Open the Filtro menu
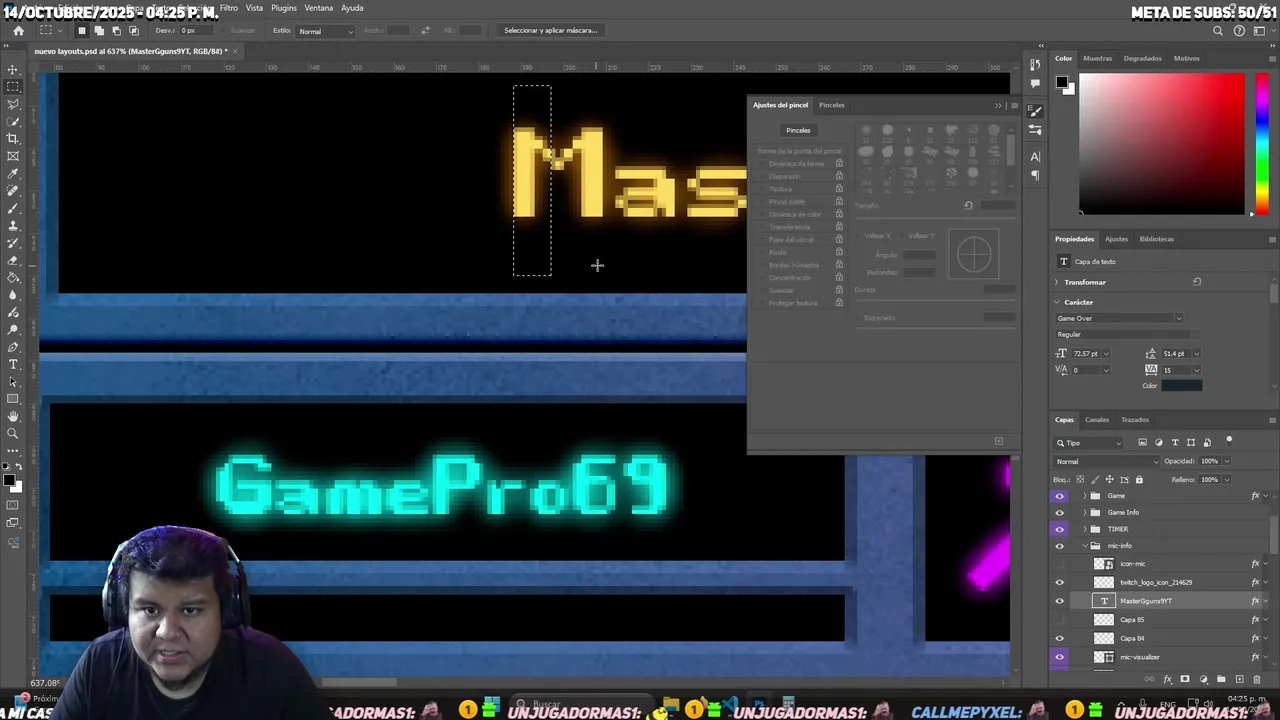The width and height of the screenshot is (1280, 720). click(x=229, y=8)
